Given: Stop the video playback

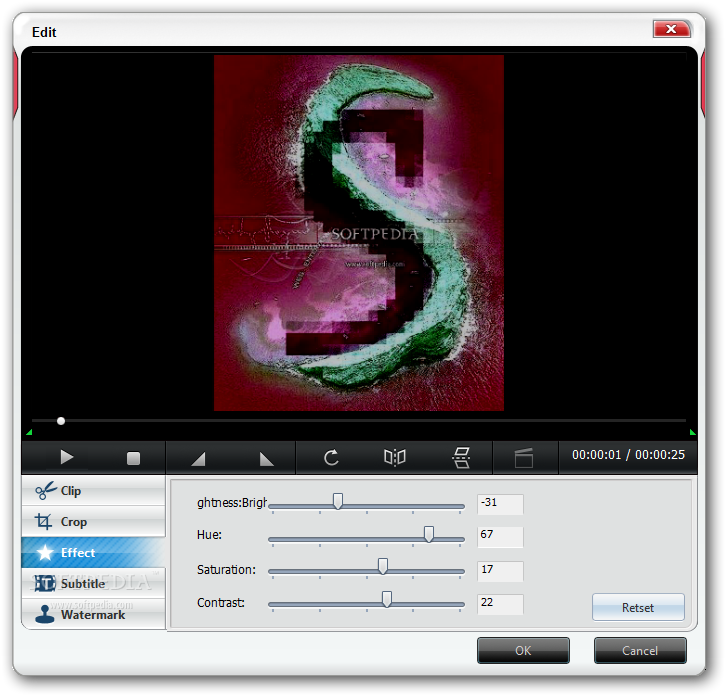Looking at the screenshot, I should pyautogui.click(x=133, y=458).
